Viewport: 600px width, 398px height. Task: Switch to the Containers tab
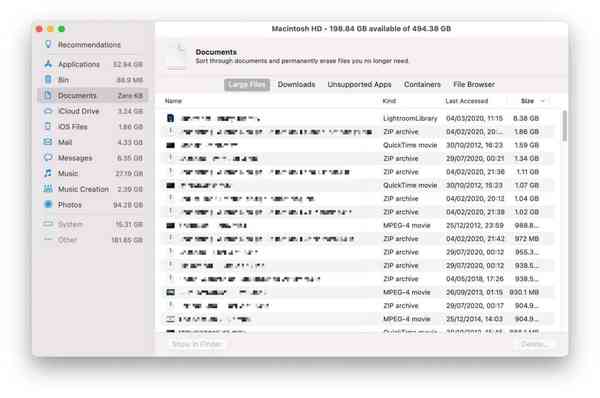[422, 85]
